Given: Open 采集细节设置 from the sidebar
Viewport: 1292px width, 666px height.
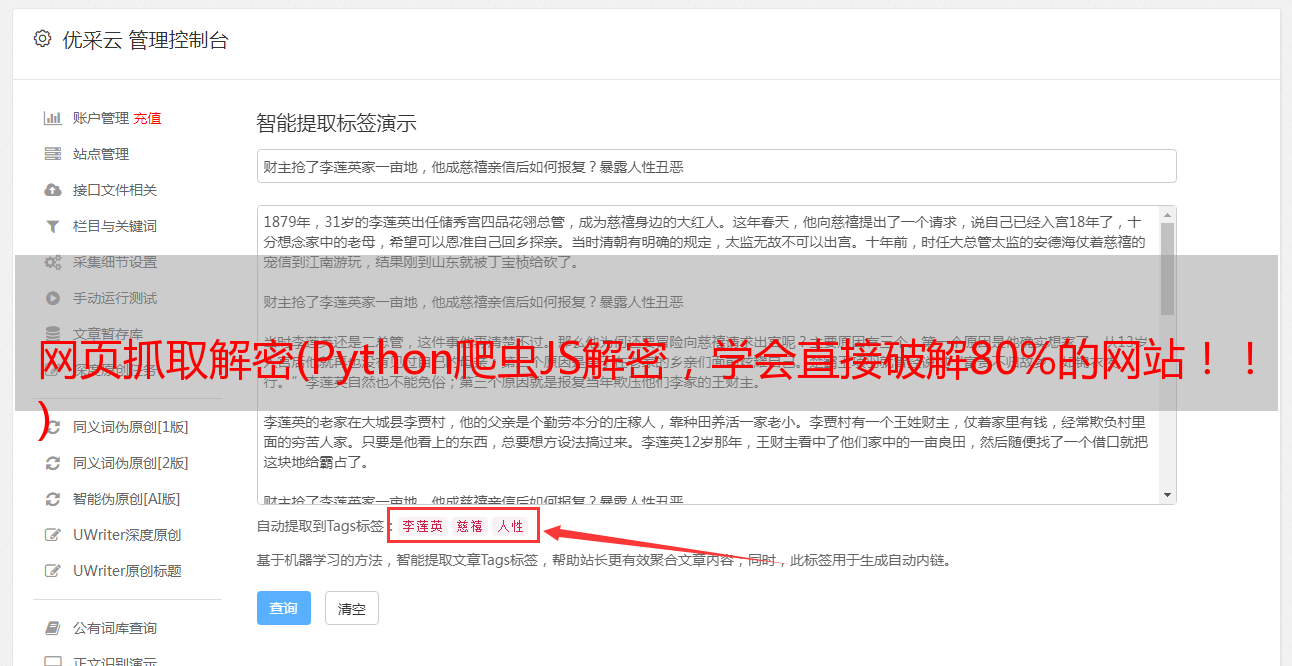Looking at the screenshot, I should point(114,262).
